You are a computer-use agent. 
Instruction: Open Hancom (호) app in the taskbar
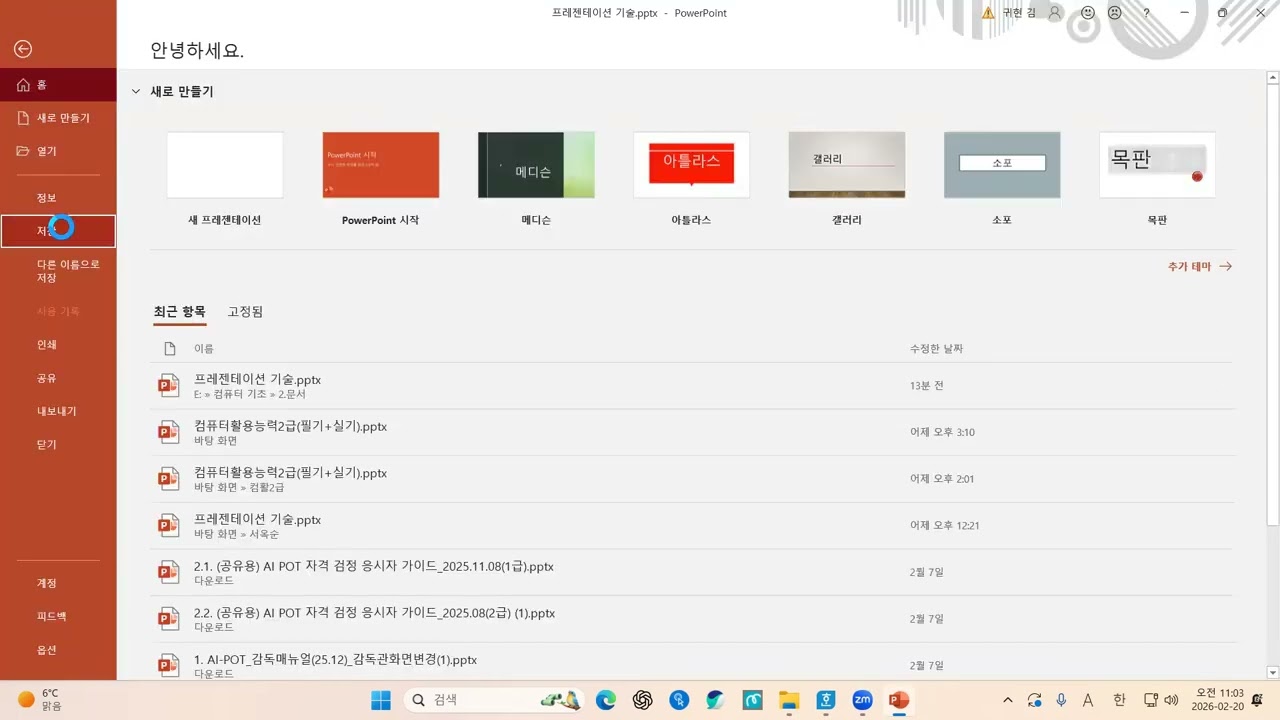pos(826,700)
